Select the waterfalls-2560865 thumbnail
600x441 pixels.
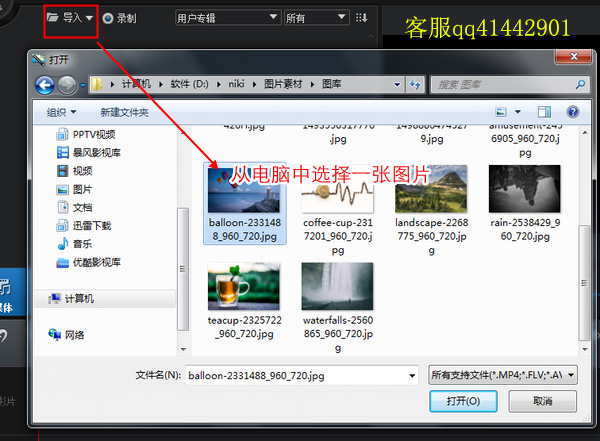point(338,286)
